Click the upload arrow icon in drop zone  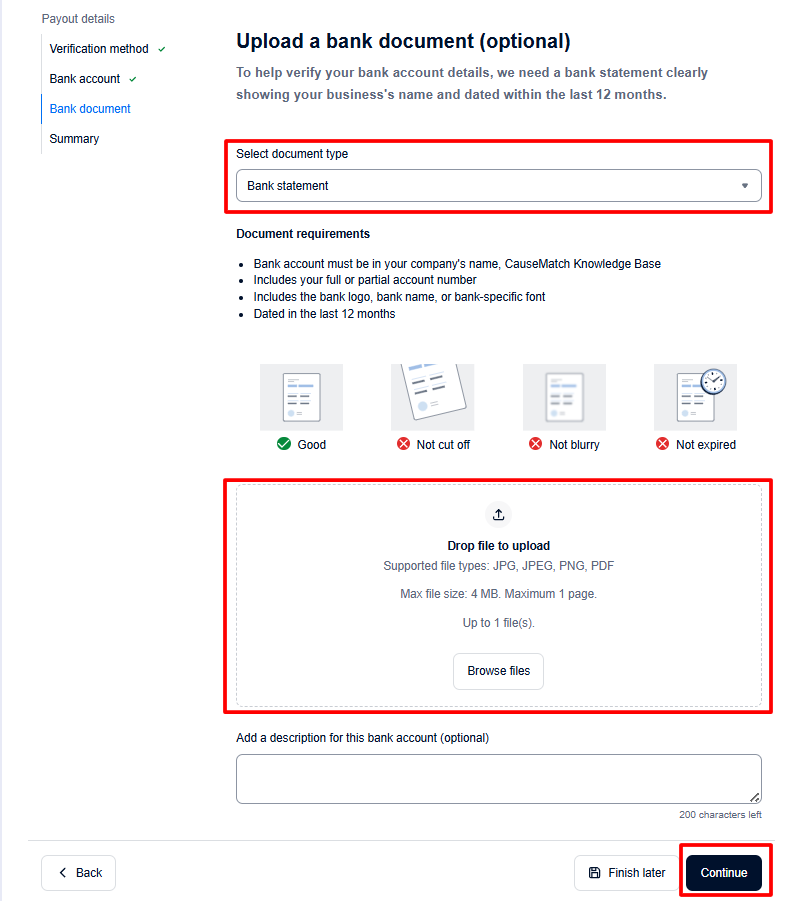point(498,514)
